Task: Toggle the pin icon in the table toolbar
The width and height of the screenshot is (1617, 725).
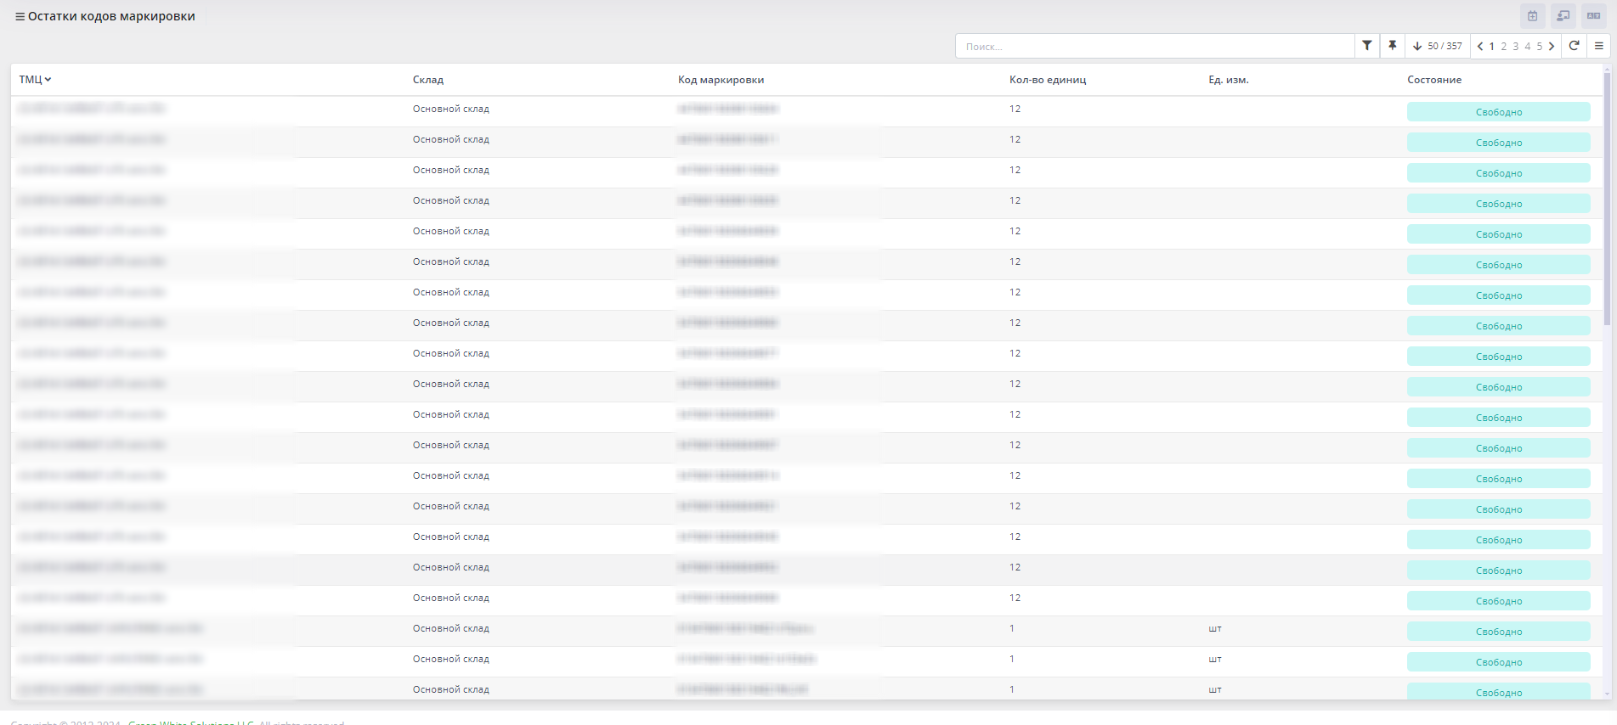Action: pos(1392,46)
